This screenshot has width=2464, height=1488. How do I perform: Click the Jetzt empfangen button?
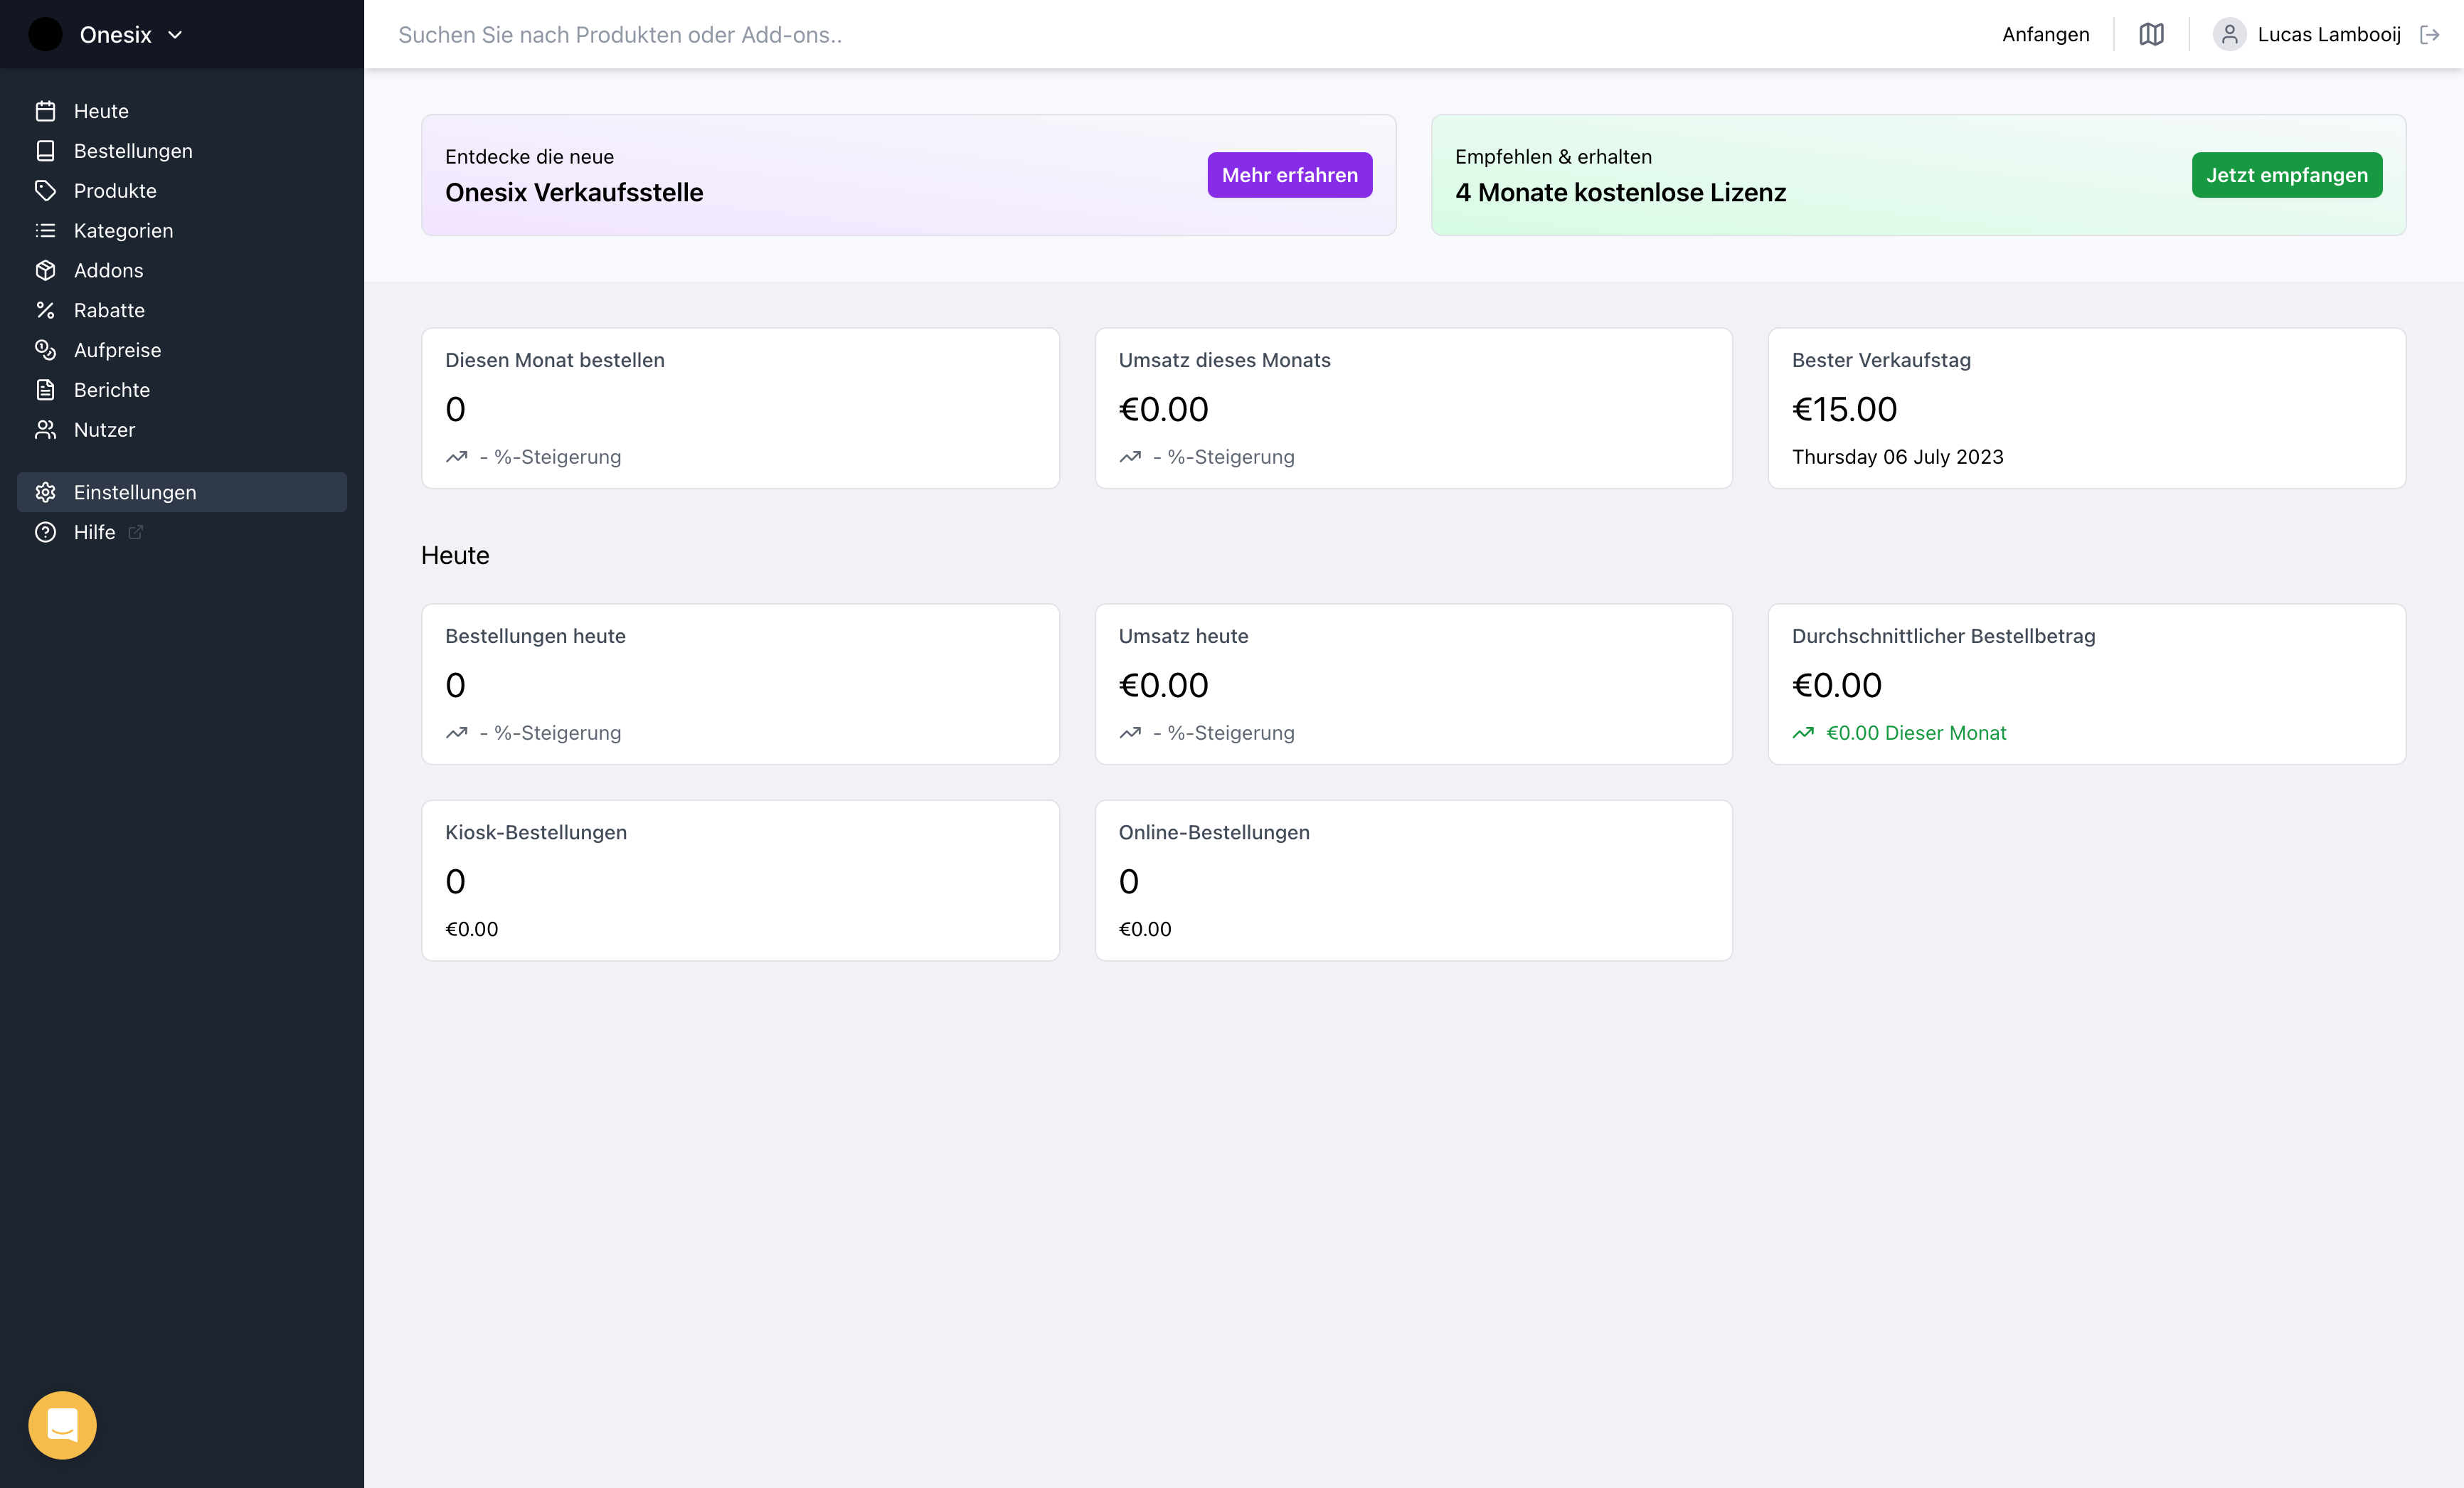click(2286, 175)
